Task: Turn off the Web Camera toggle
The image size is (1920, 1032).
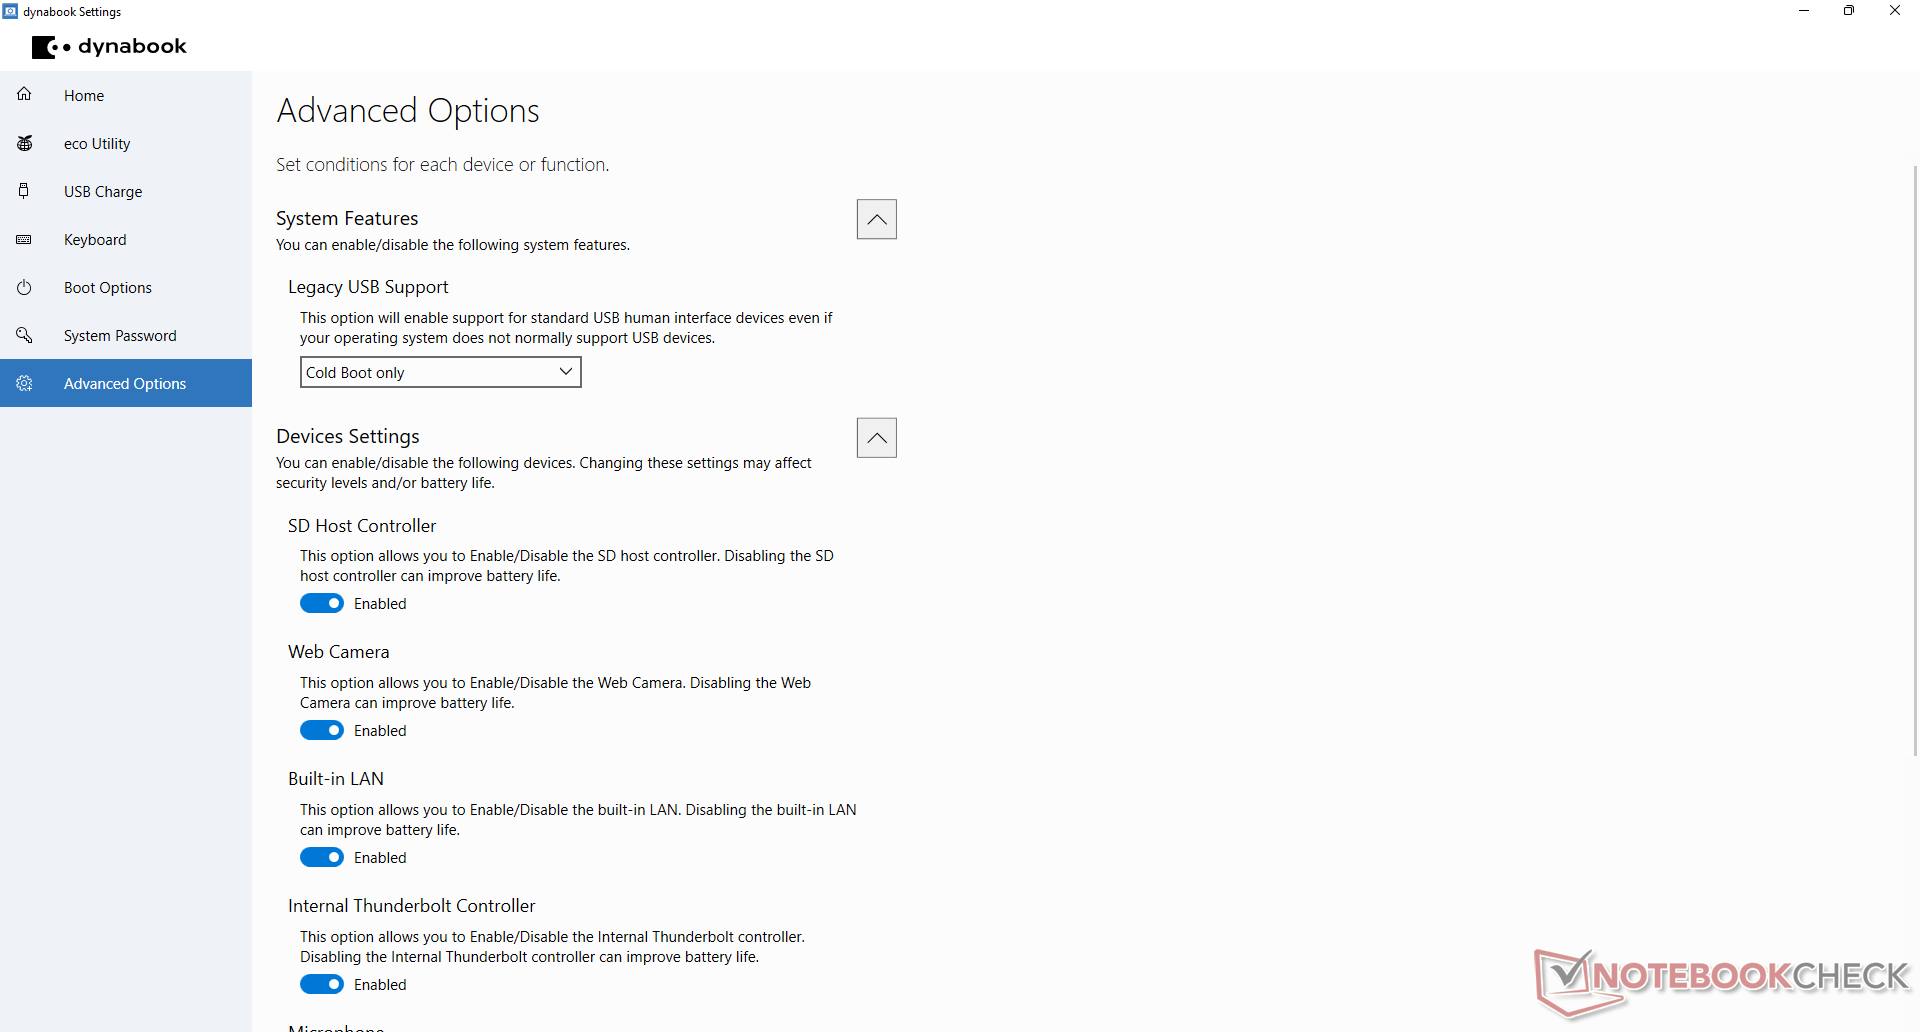Action: 322,730
